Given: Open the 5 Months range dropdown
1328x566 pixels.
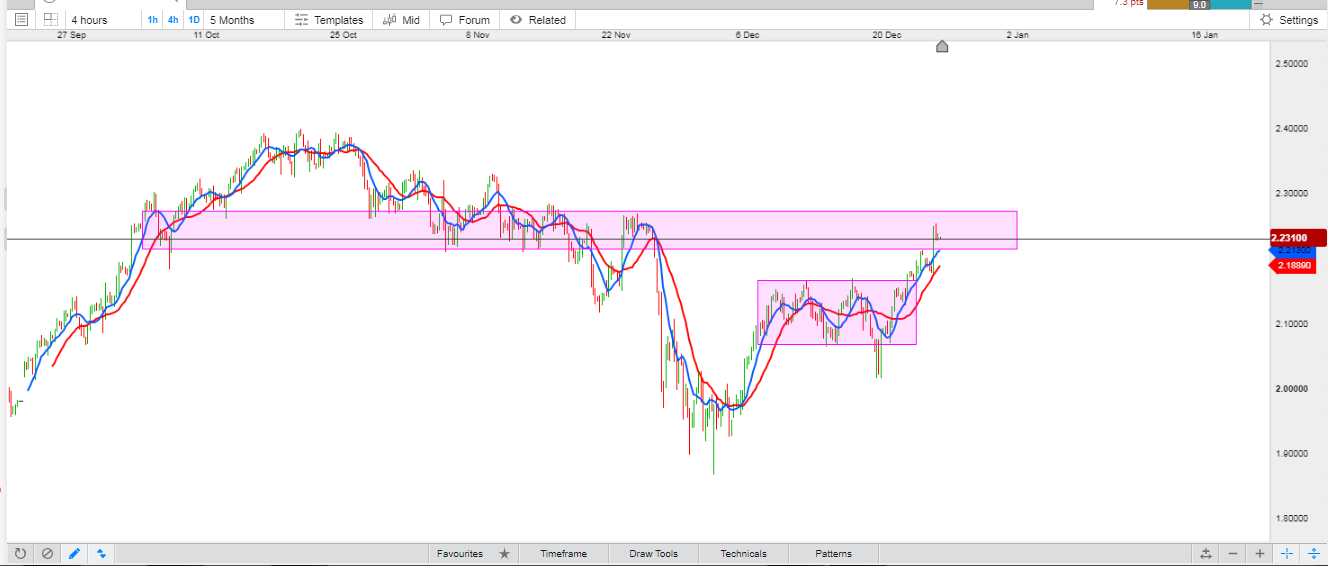Looking at the screenshot, I should [x=244, y=20].
